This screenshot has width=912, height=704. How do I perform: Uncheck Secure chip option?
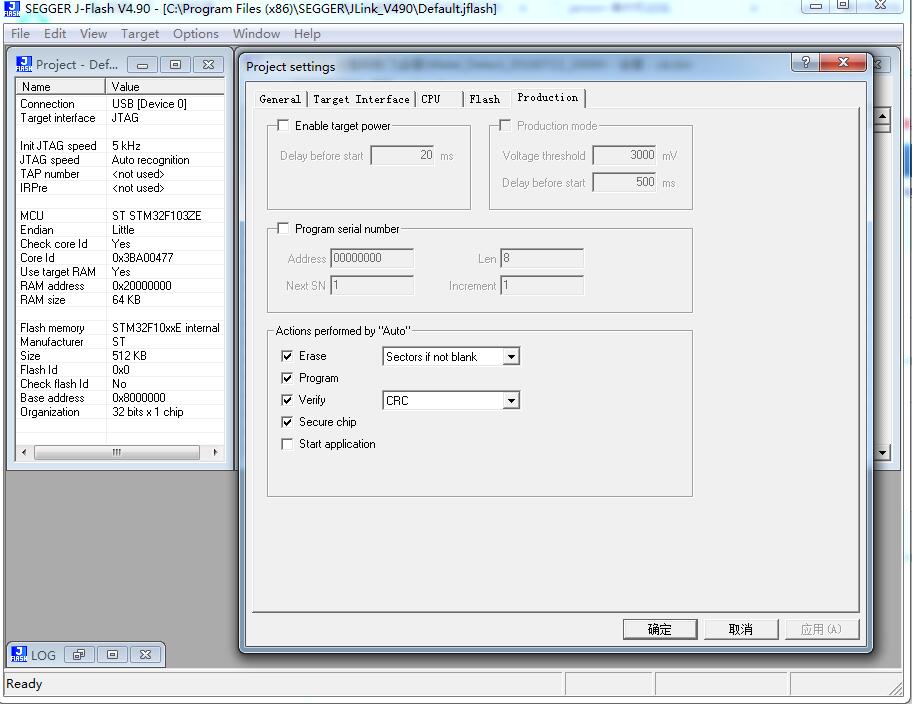(287, 422)
